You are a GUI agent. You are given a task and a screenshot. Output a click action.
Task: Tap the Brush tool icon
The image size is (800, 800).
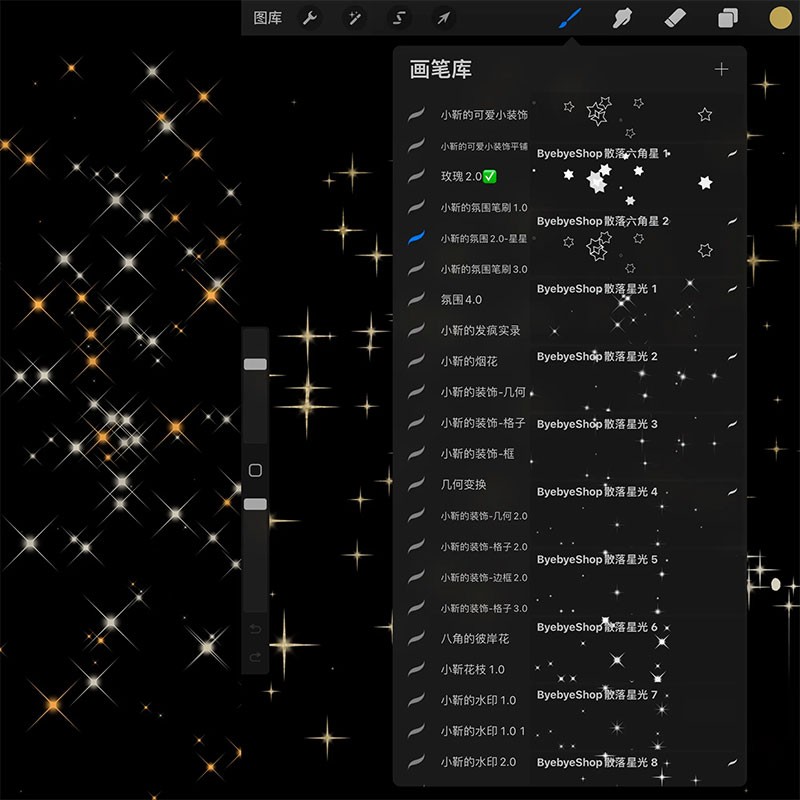tap(569, 18)
